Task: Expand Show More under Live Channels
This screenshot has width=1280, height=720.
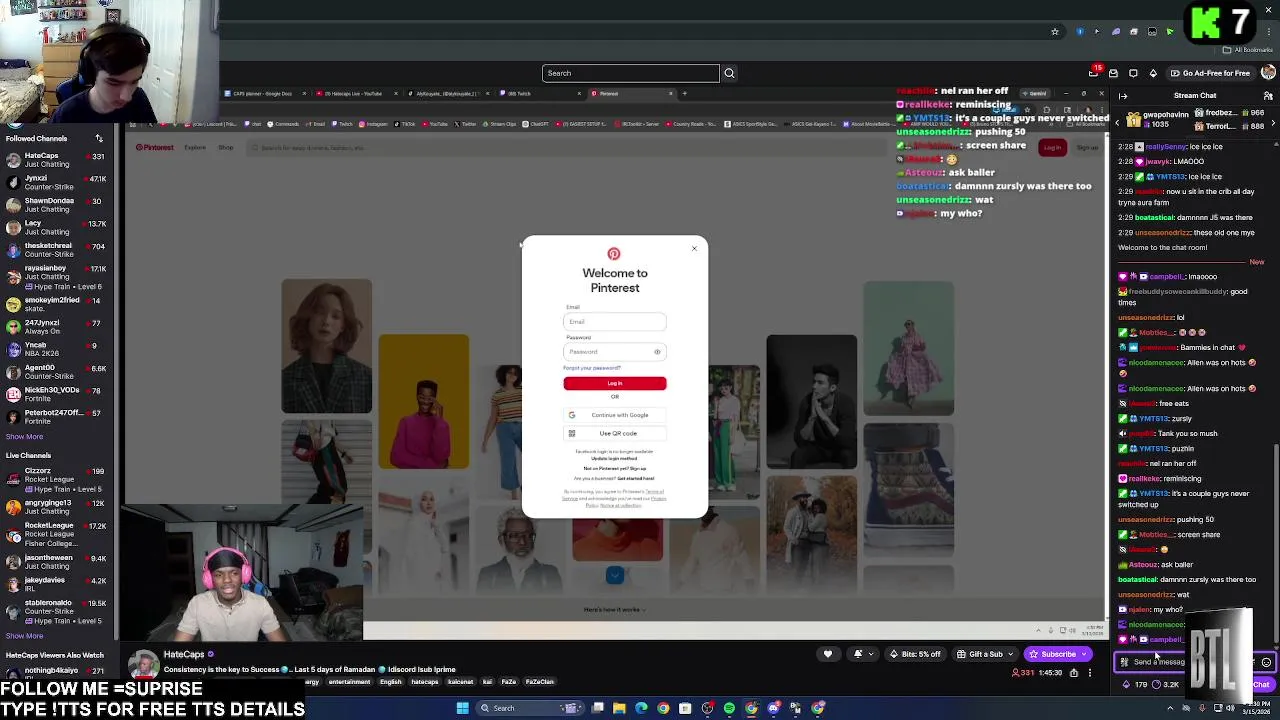Action: click(24, 636)
